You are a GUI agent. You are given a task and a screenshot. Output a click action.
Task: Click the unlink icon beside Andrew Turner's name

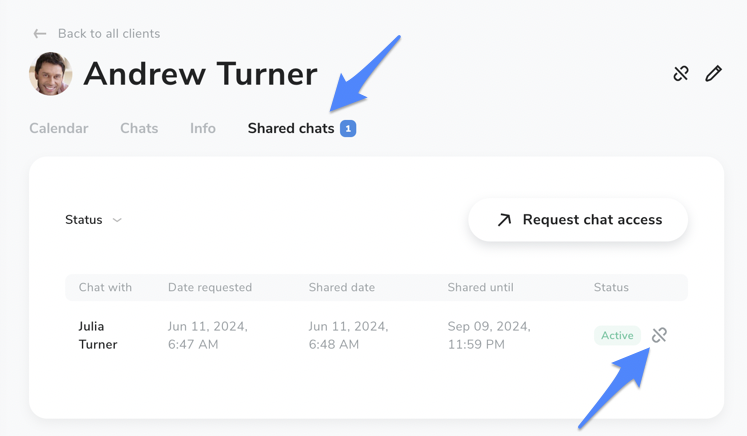681,73
